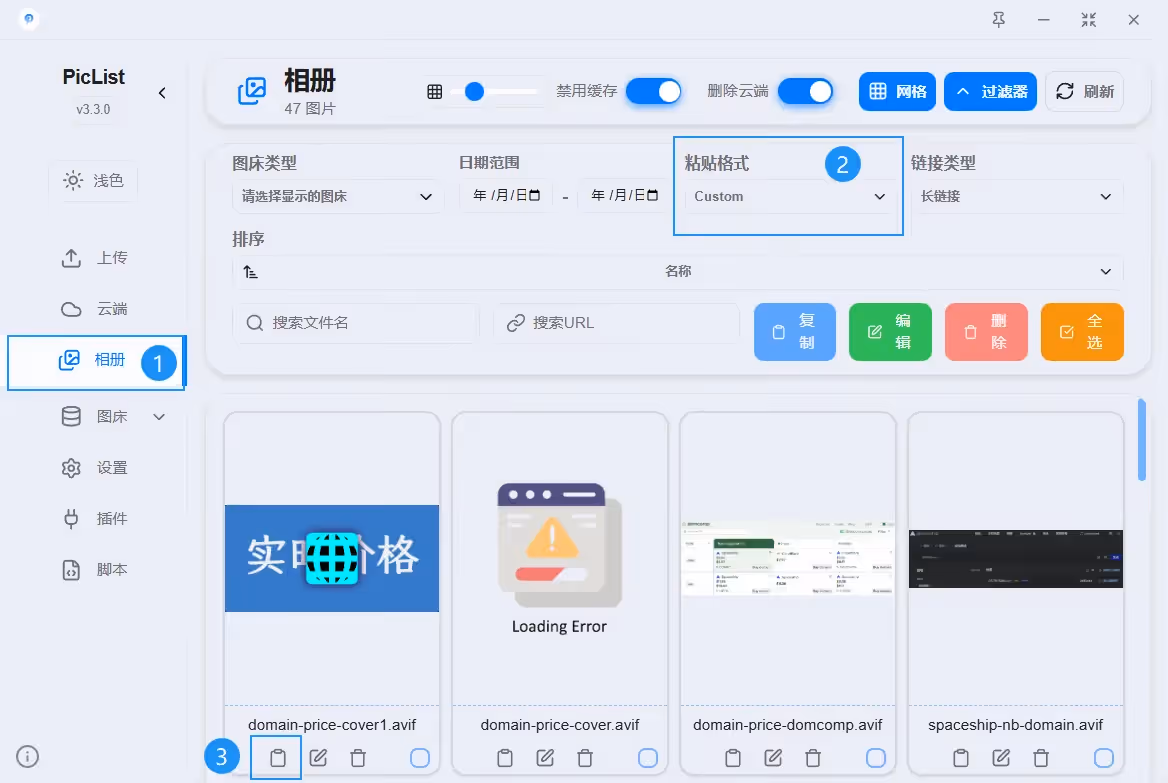Select checkbox for domain-price-cover1.avif

(420, 758)
